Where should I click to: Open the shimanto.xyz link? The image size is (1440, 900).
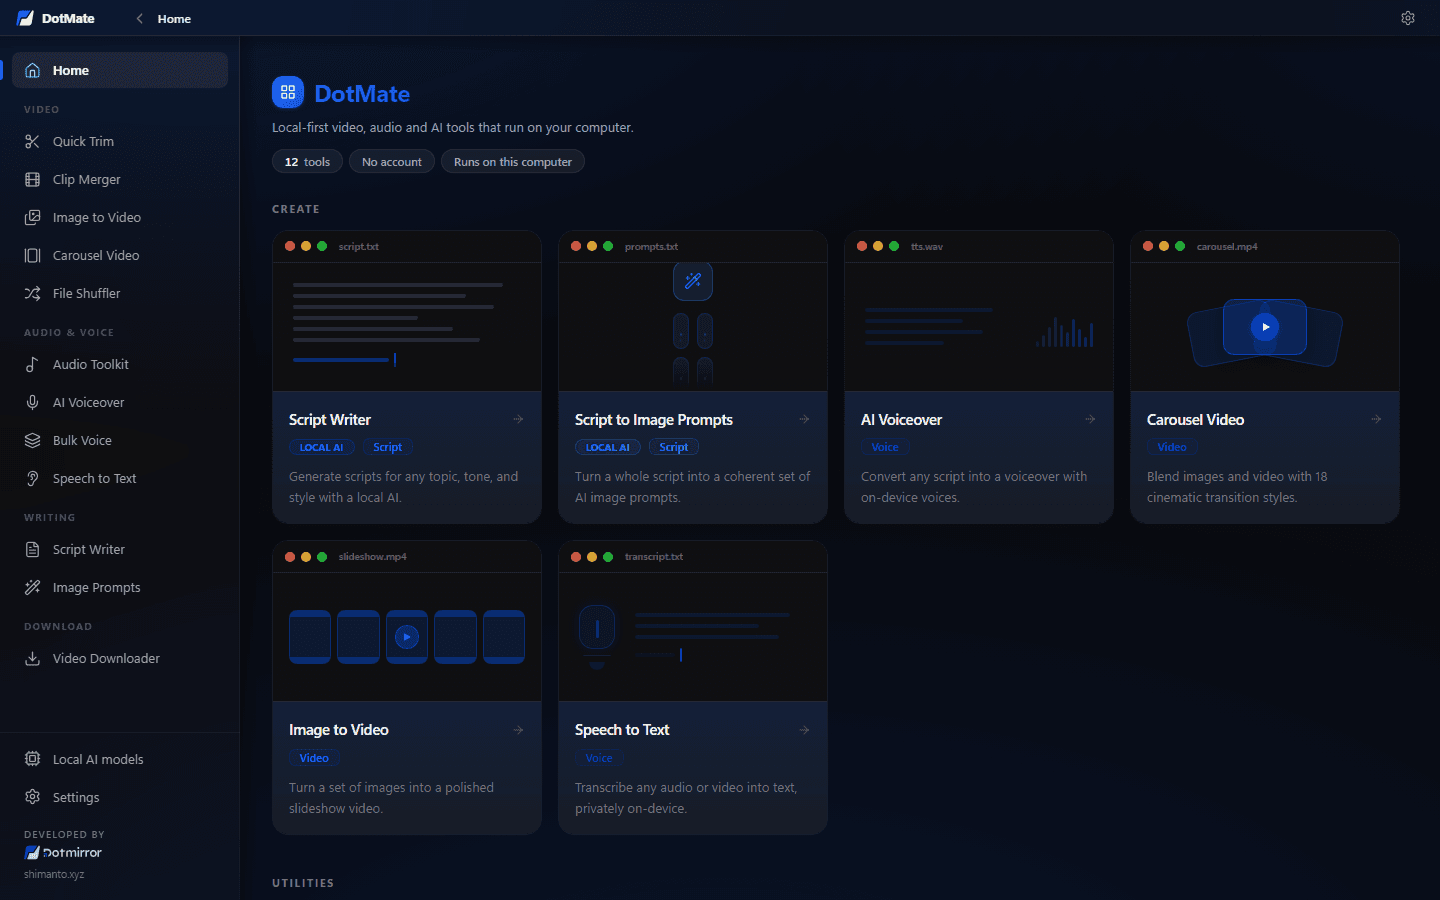[54, 874]
